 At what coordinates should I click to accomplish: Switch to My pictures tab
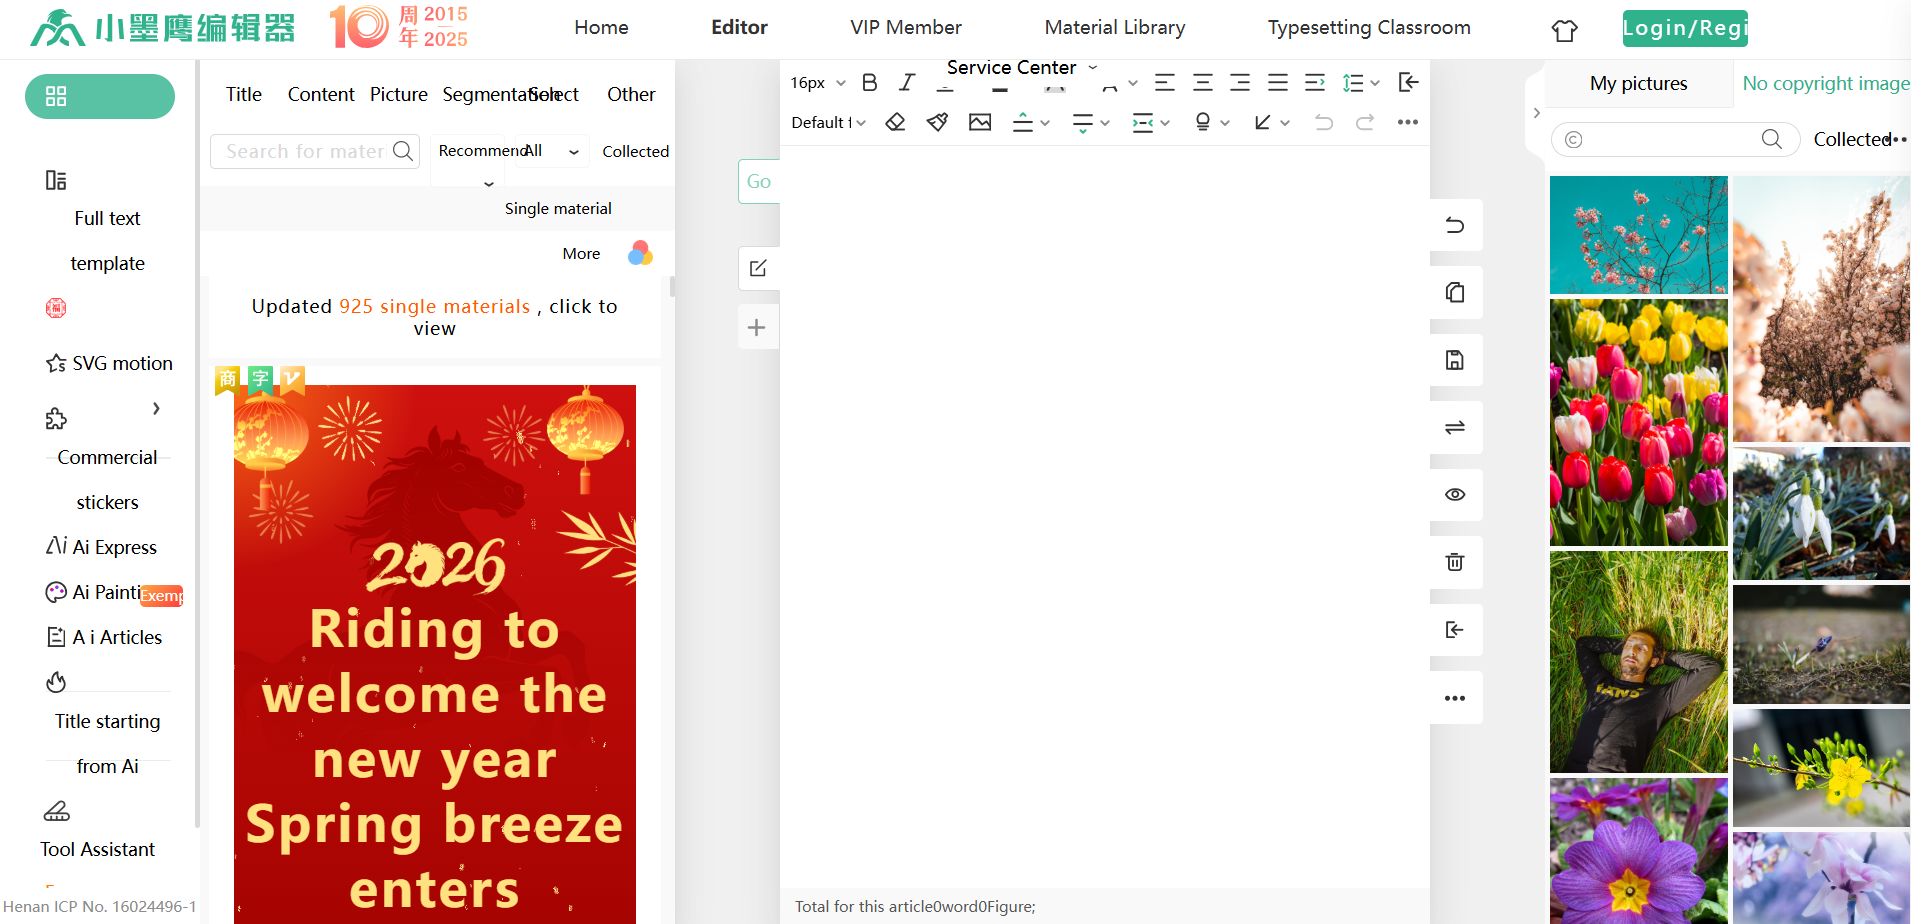tap(1639, 83)
